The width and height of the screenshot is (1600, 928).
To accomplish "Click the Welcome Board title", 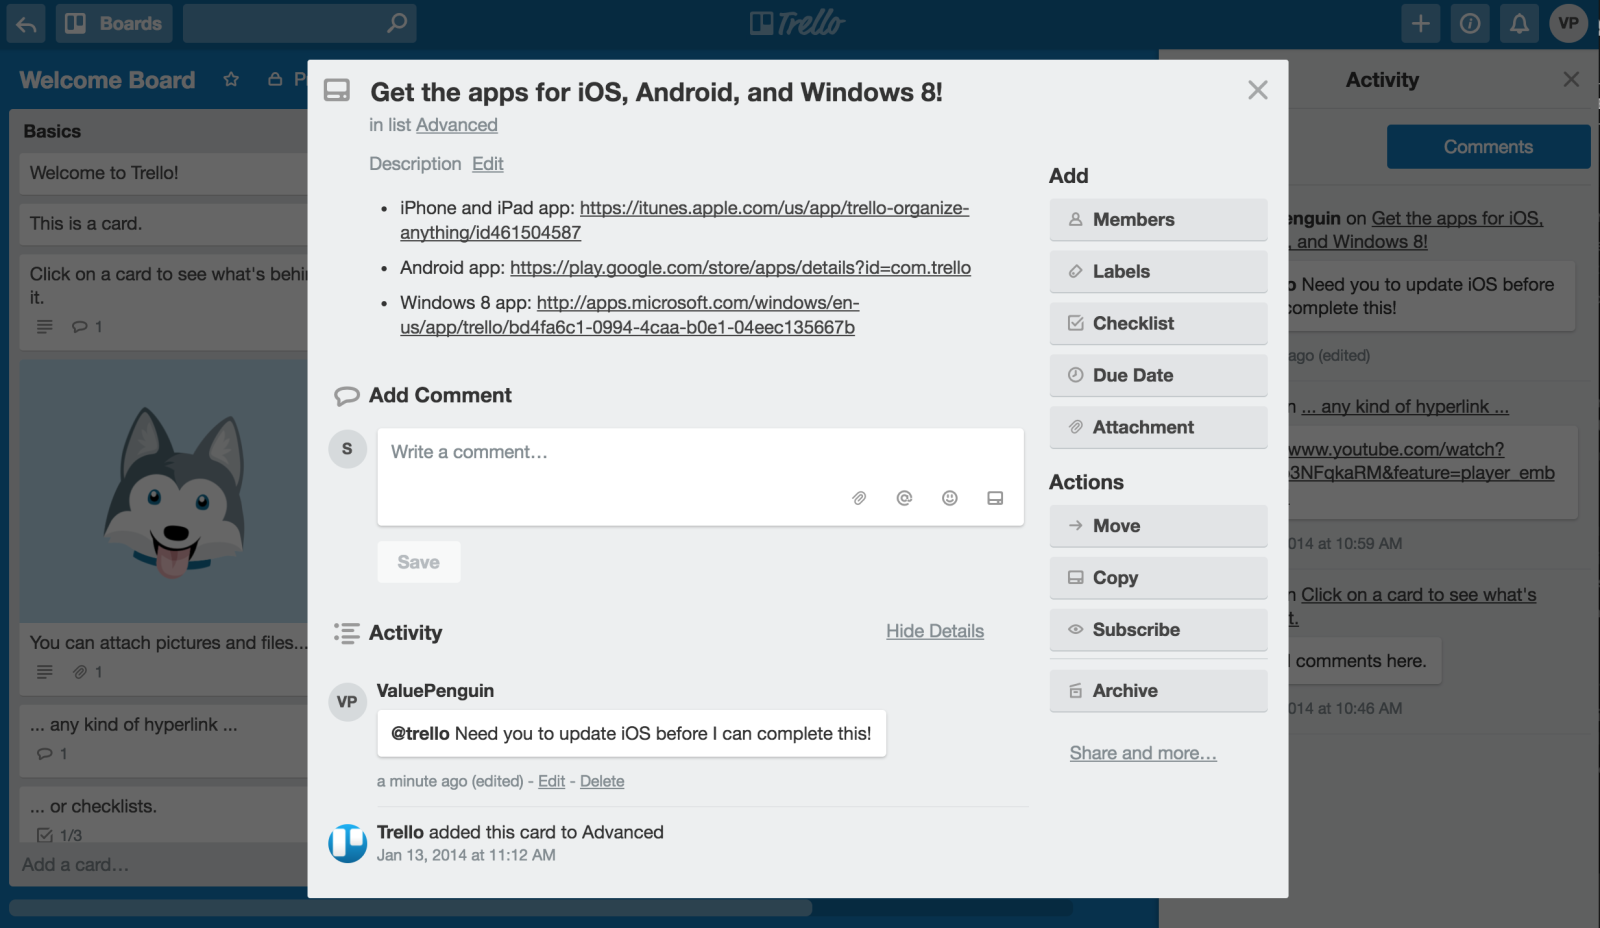I will click(107, 80).
